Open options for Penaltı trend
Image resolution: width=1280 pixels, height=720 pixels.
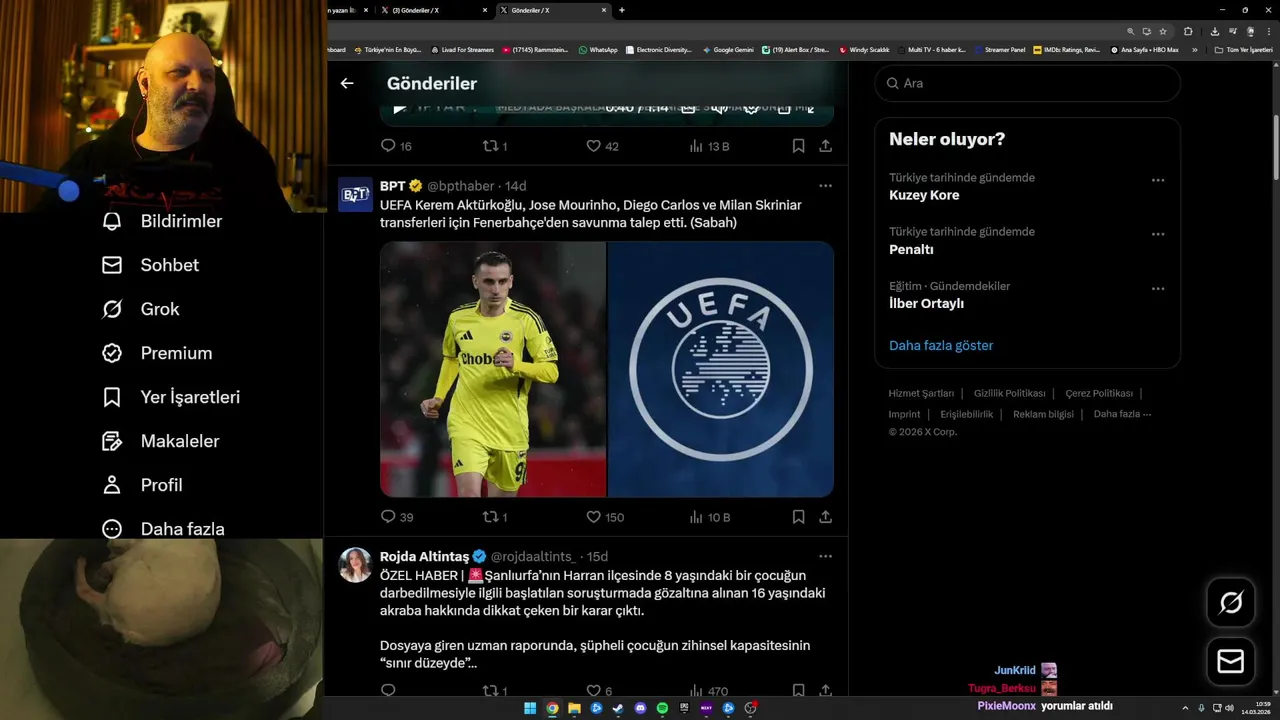[1157, 234]
